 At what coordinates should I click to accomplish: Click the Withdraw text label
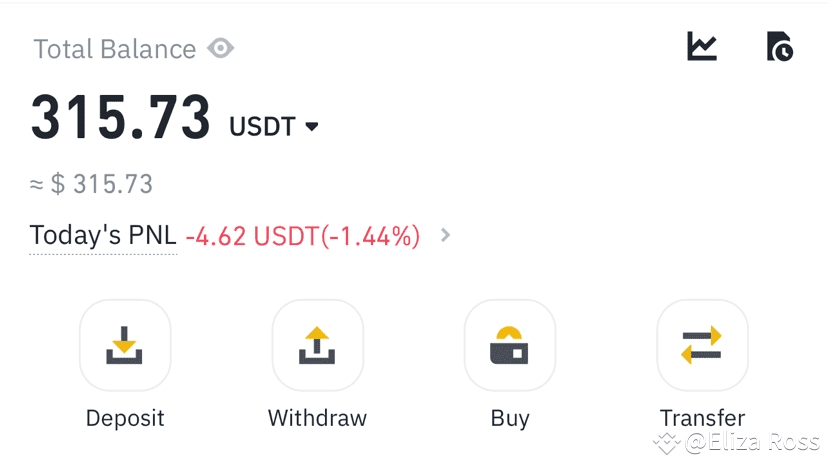pyautogui.click(x=317, y=418)
